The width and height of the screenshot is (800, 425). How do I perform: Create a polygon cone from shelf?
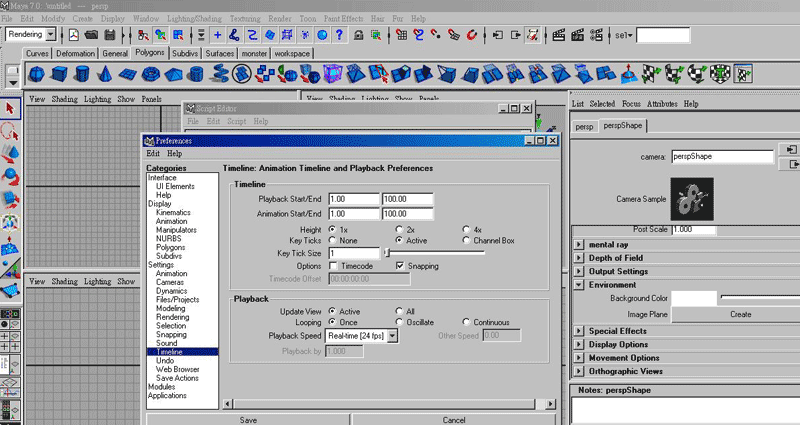point(105,74)
